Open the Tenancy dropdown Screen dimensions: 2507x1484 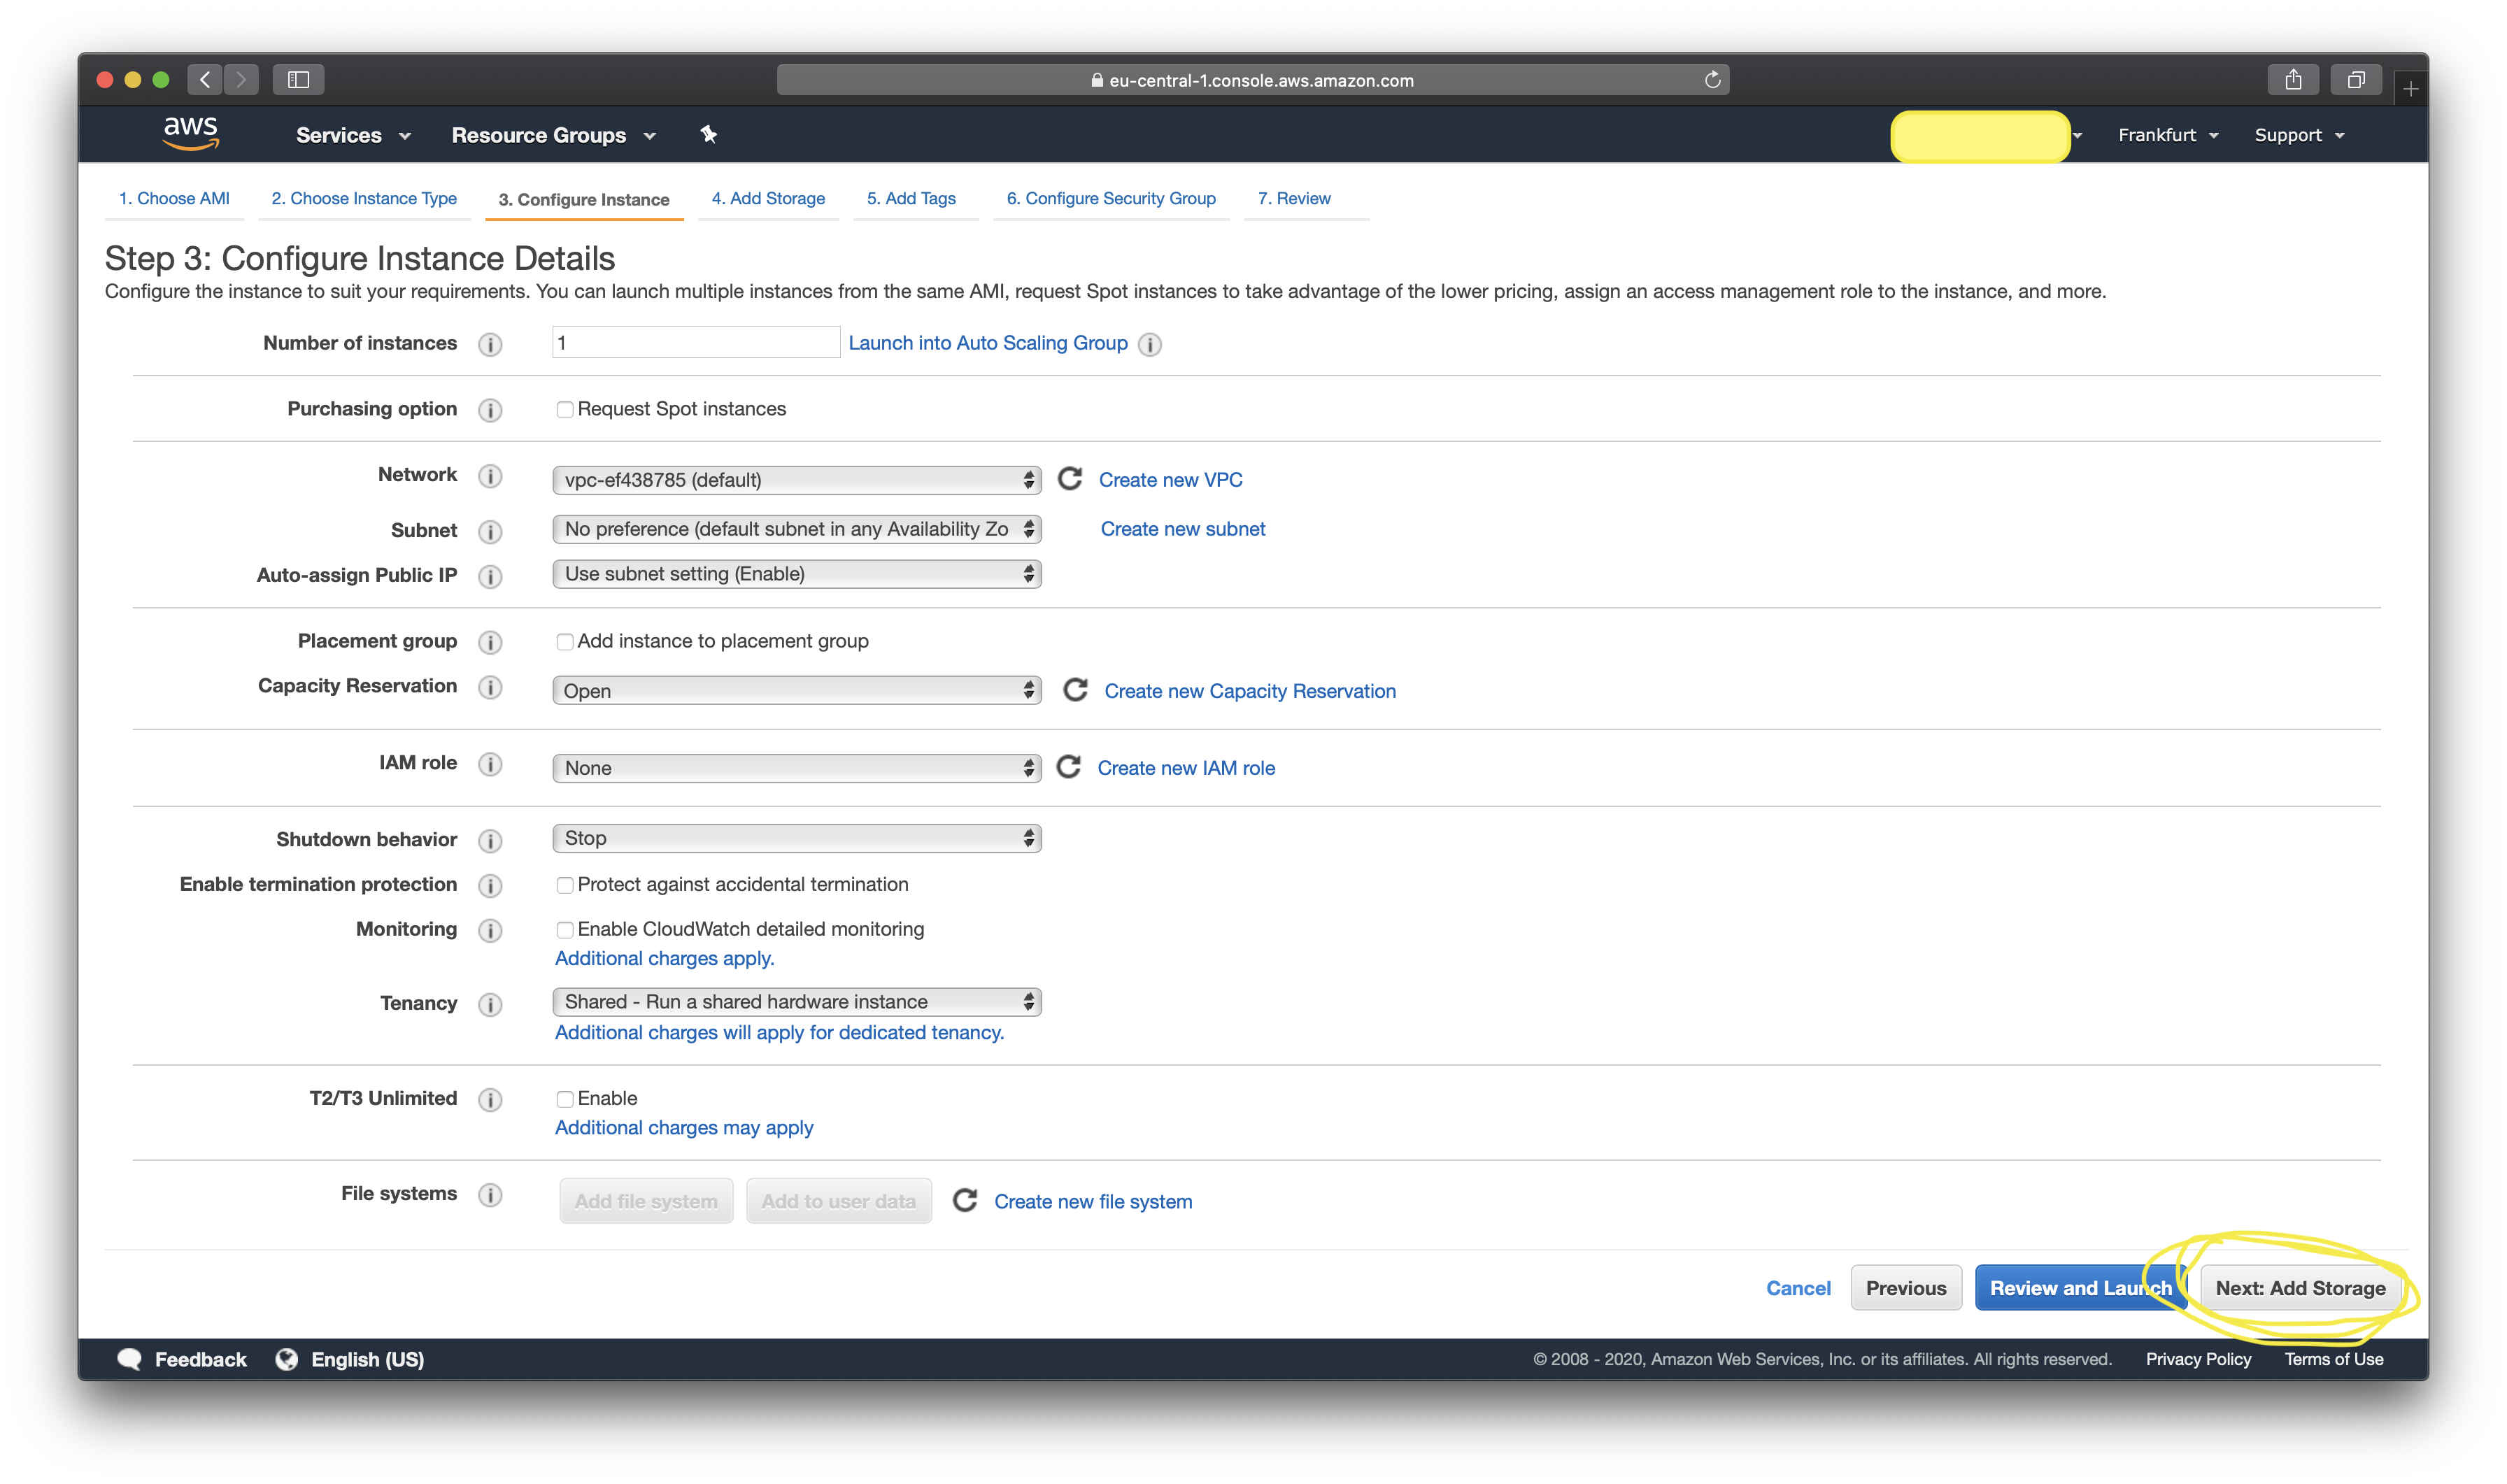tap(797, 1002)
